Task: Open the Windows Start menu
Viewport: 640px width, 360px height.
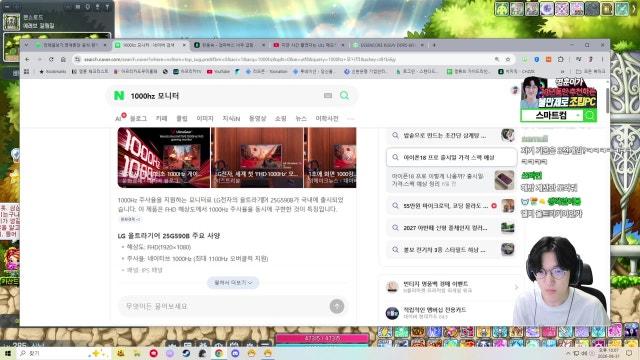Action: pyautogui.click(x=7, y=353)
